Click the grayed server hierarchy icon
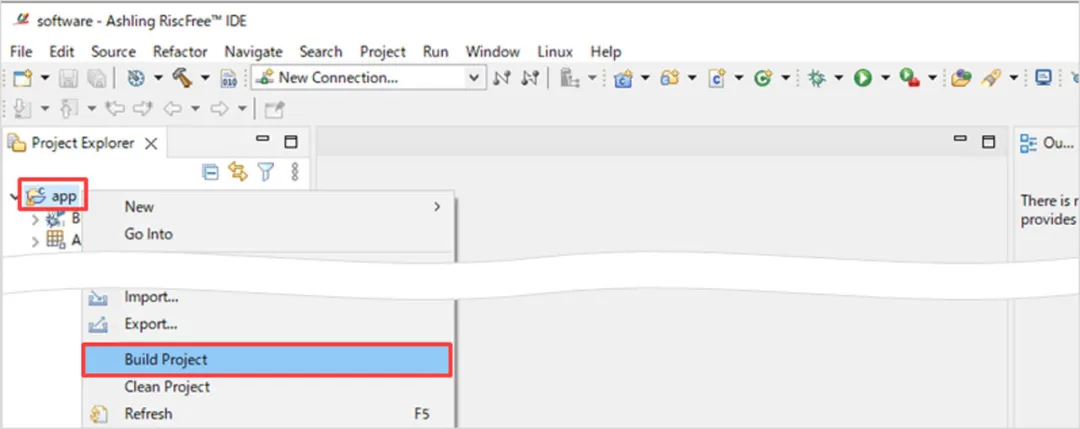Screen dimensions: 1080x429 pyautogui.click(x=569, y=79)
